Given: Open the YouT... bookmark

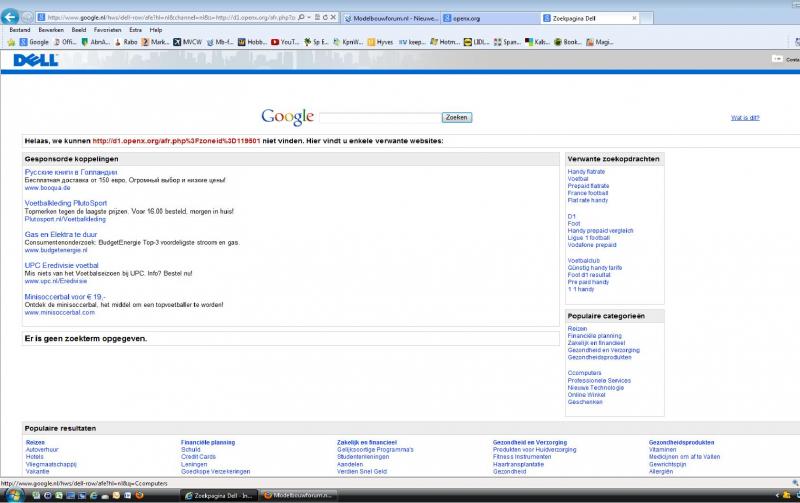Looking at the screenshot, I should [x=285, y=42].
